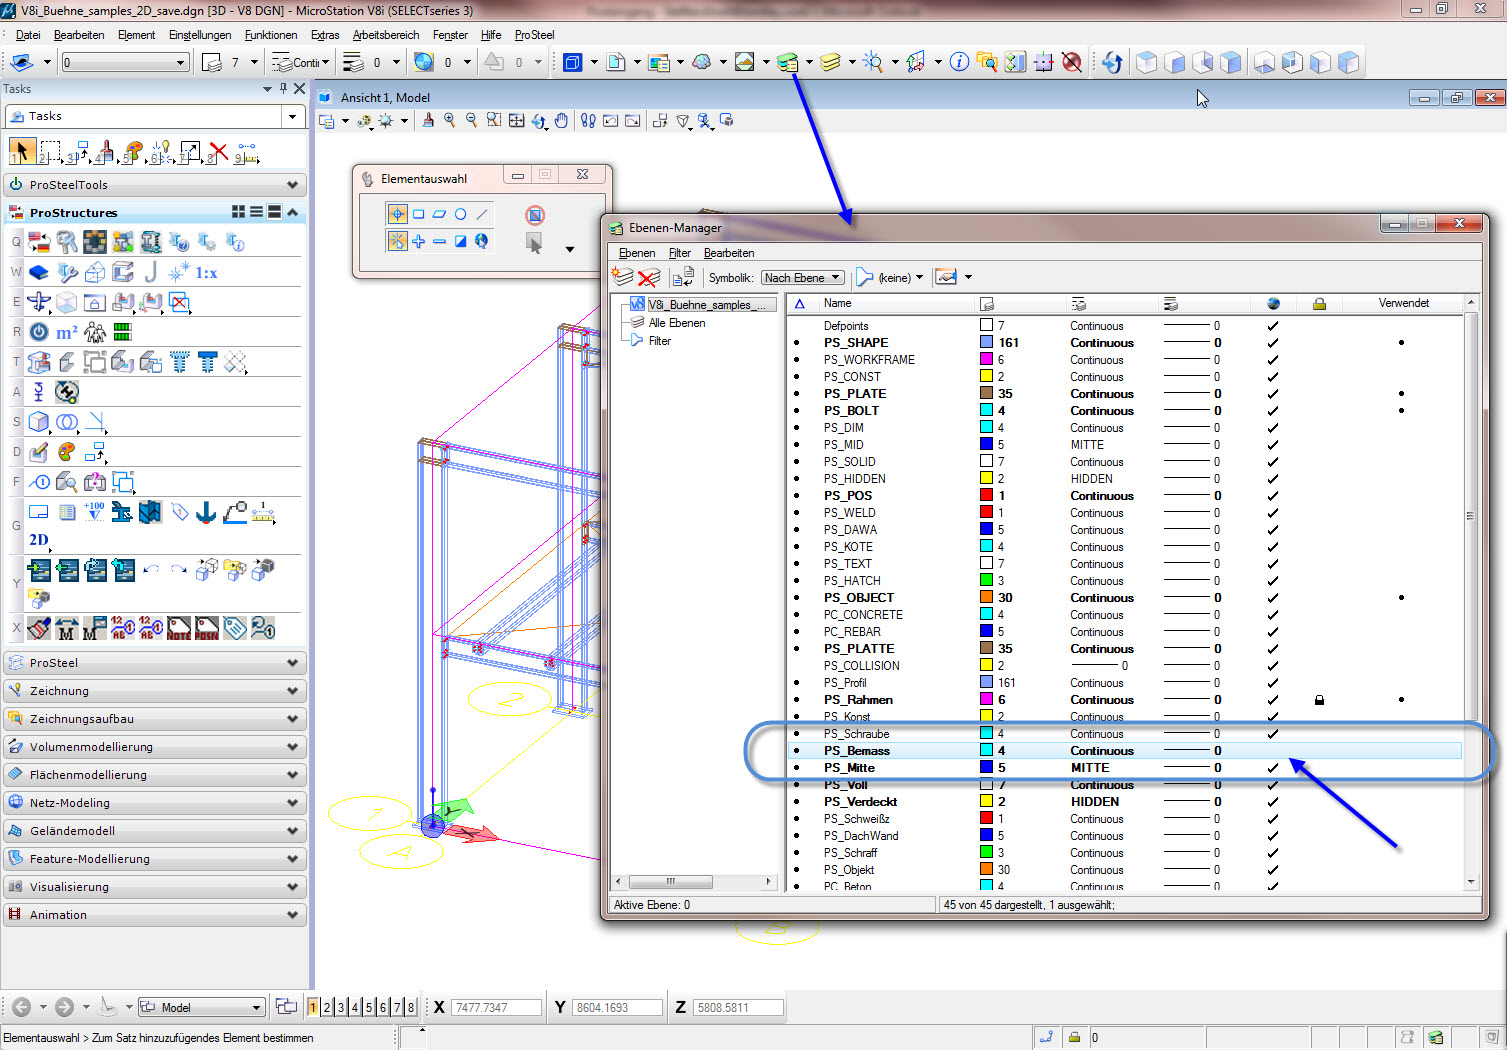Image resolution: width=1507 pixels, height=1050 pixels.
Task: Open the Ebenen menu in Ebenen-Manager
Action: [637, 253]
